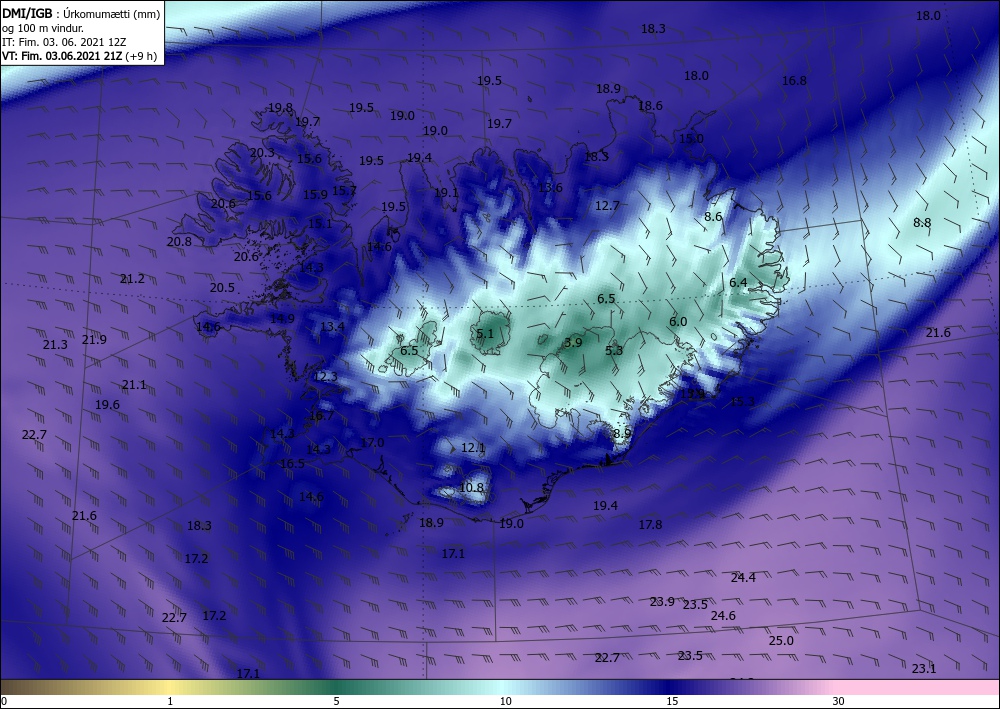Click the map value 21.2

tap(132, 279)
